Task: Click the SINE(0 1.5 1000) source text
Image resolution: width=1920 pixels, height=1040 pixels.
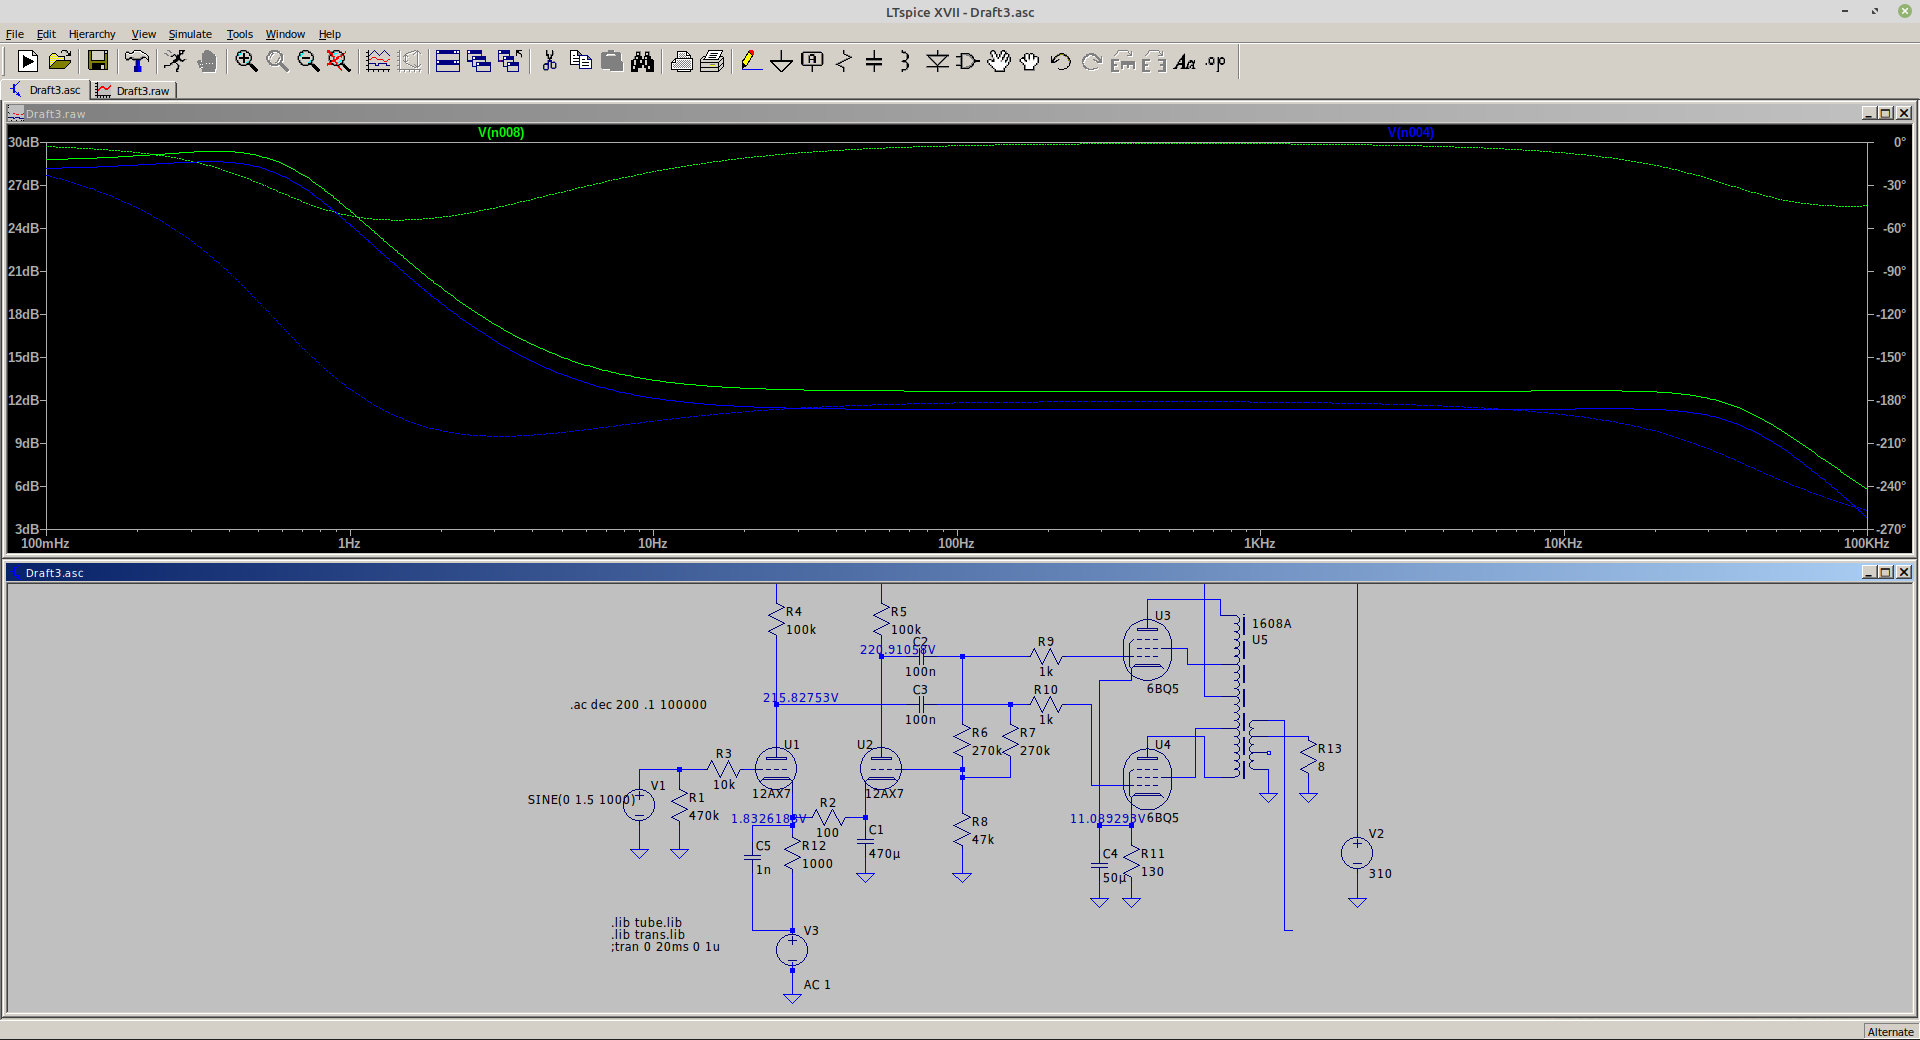Action: tap(581, 800)
